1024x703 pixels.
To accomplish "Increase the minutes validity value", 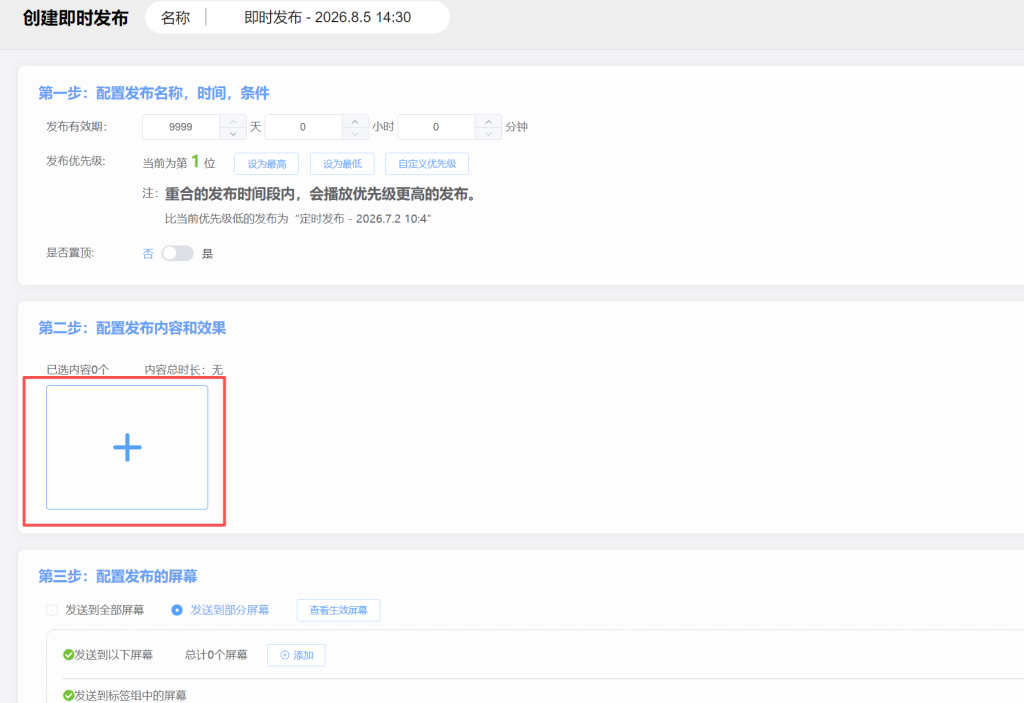I will [x=488, y=122].
